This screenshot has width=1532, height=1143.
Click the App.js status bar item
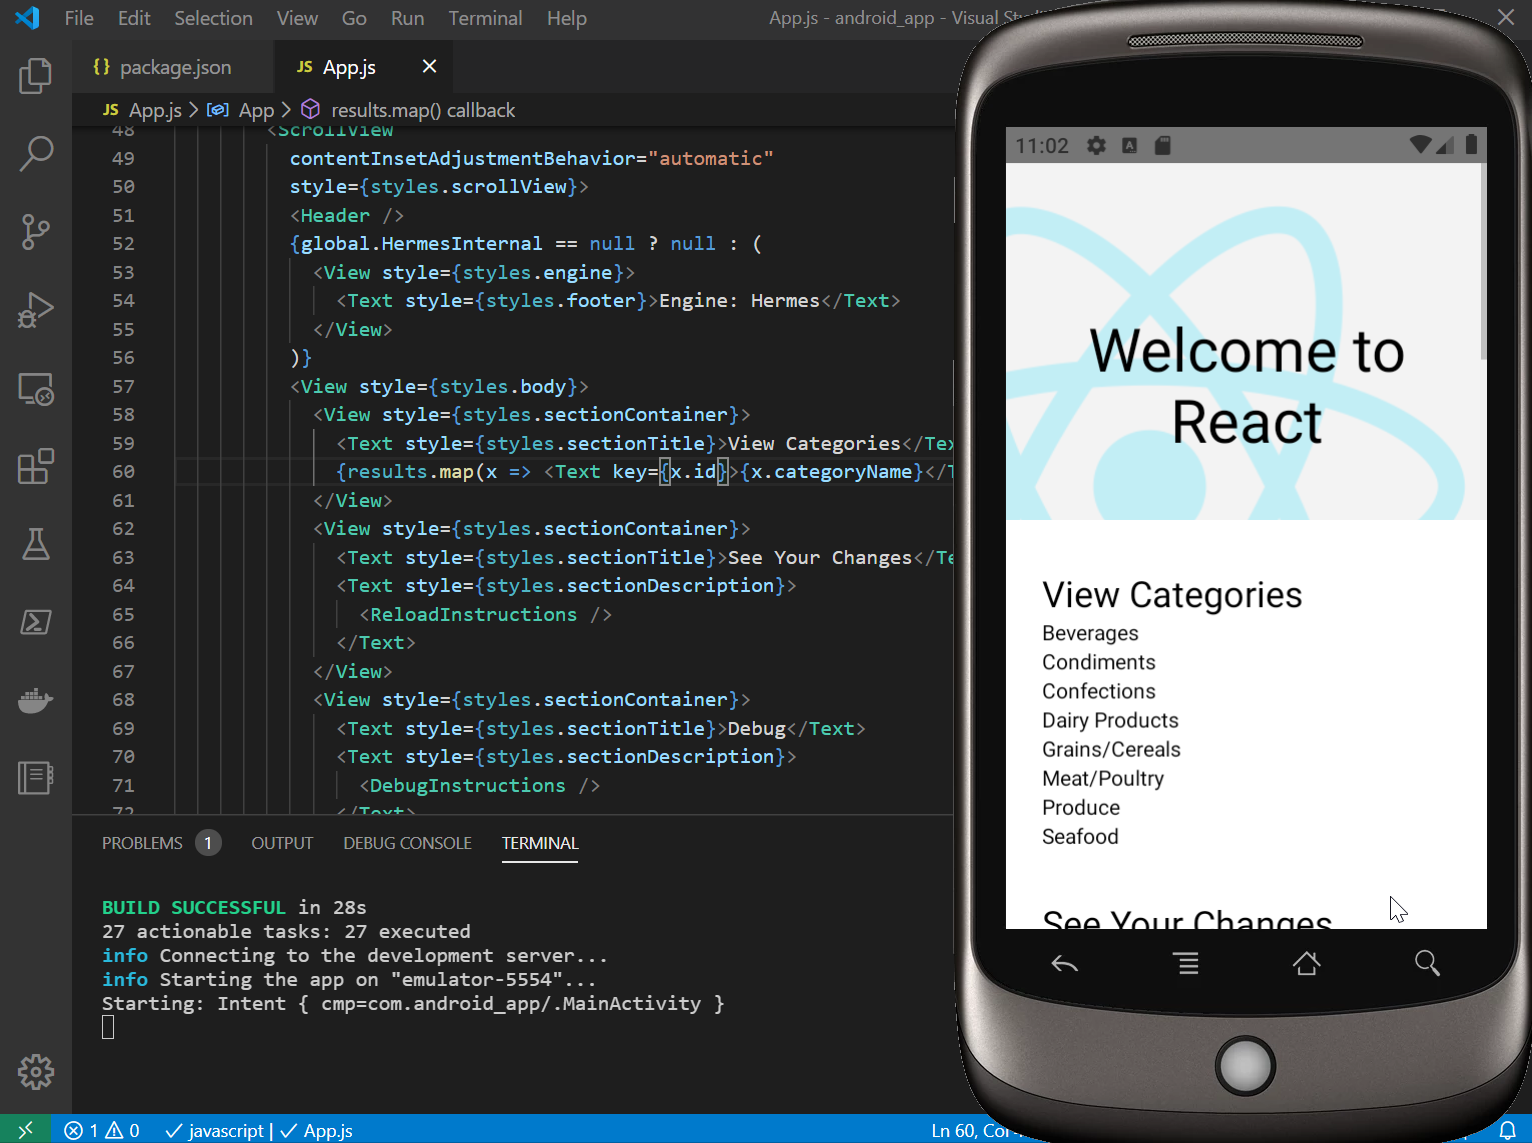coord(315,1130)
